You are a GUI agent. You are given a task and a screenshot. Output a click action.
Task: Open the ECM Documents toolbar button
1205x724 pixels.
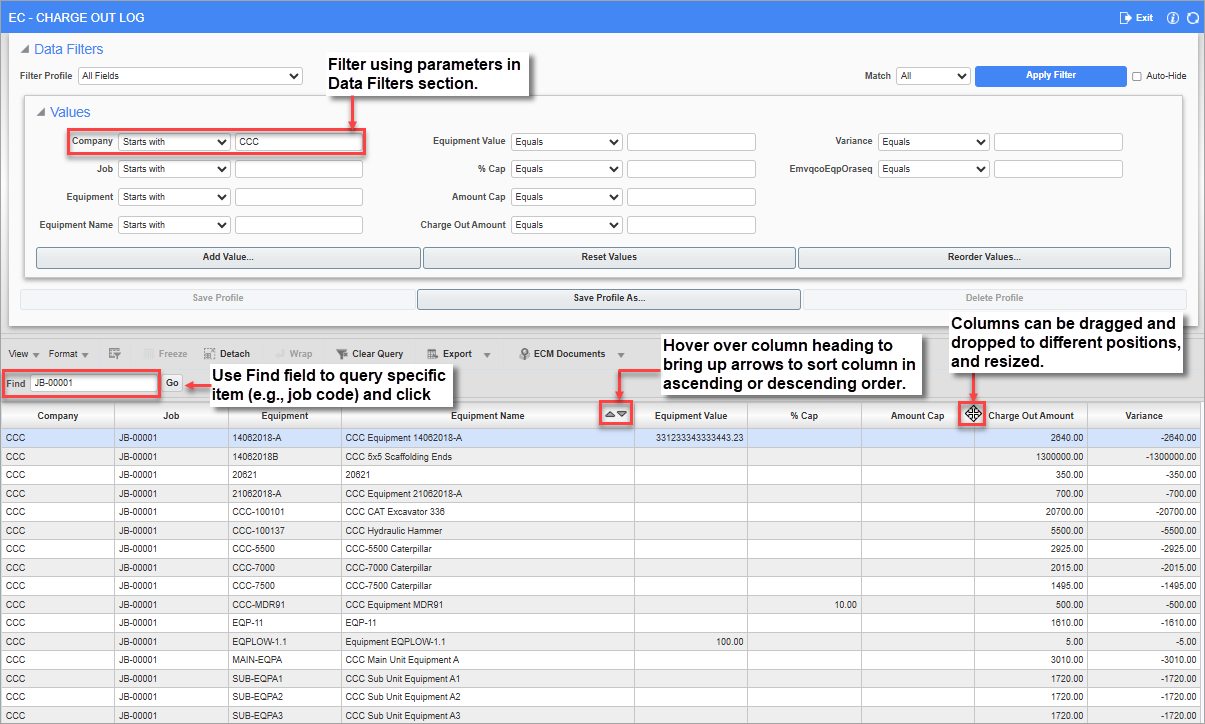click(562, 354)
